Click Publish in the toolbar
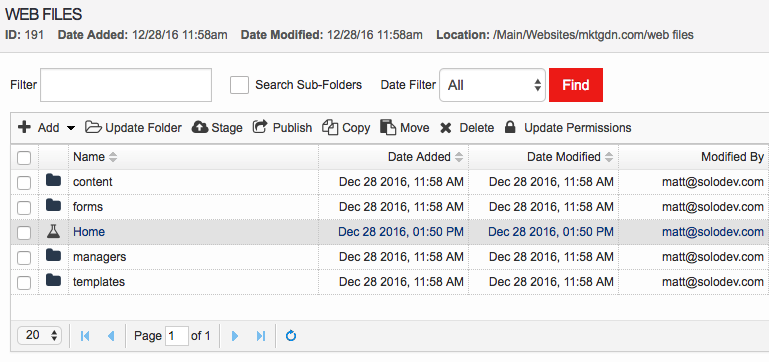This screenshot has height=362, width=769. click(x=282, y=128)
